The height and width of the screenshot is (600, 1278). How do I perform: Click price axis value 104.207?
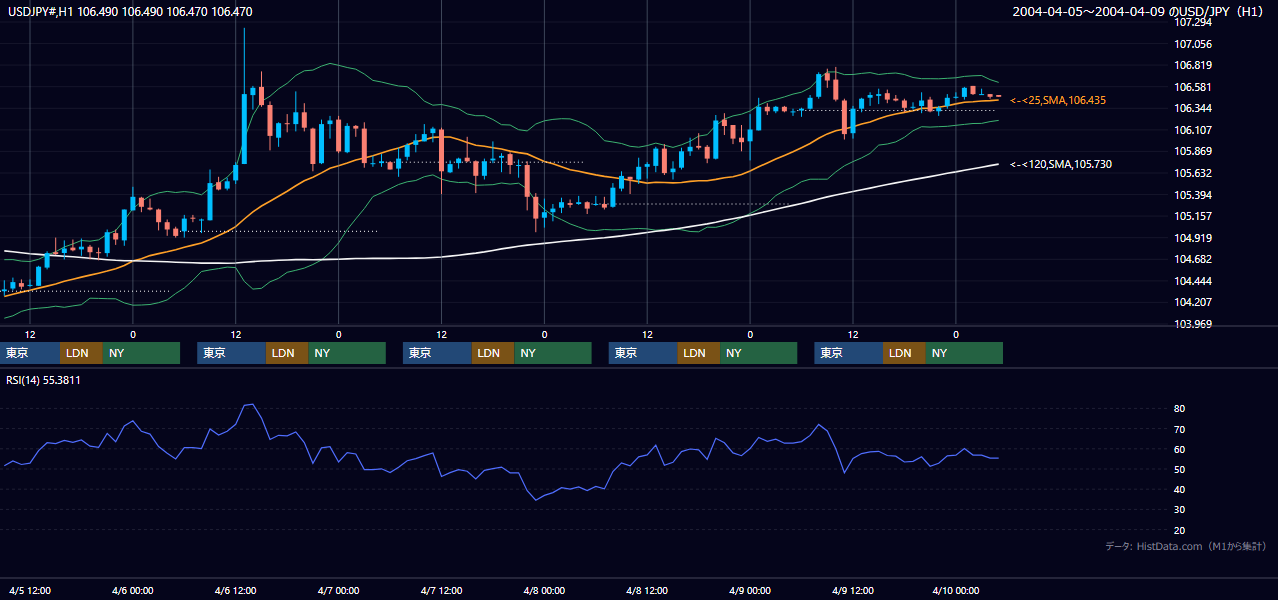pos(1193,302)
